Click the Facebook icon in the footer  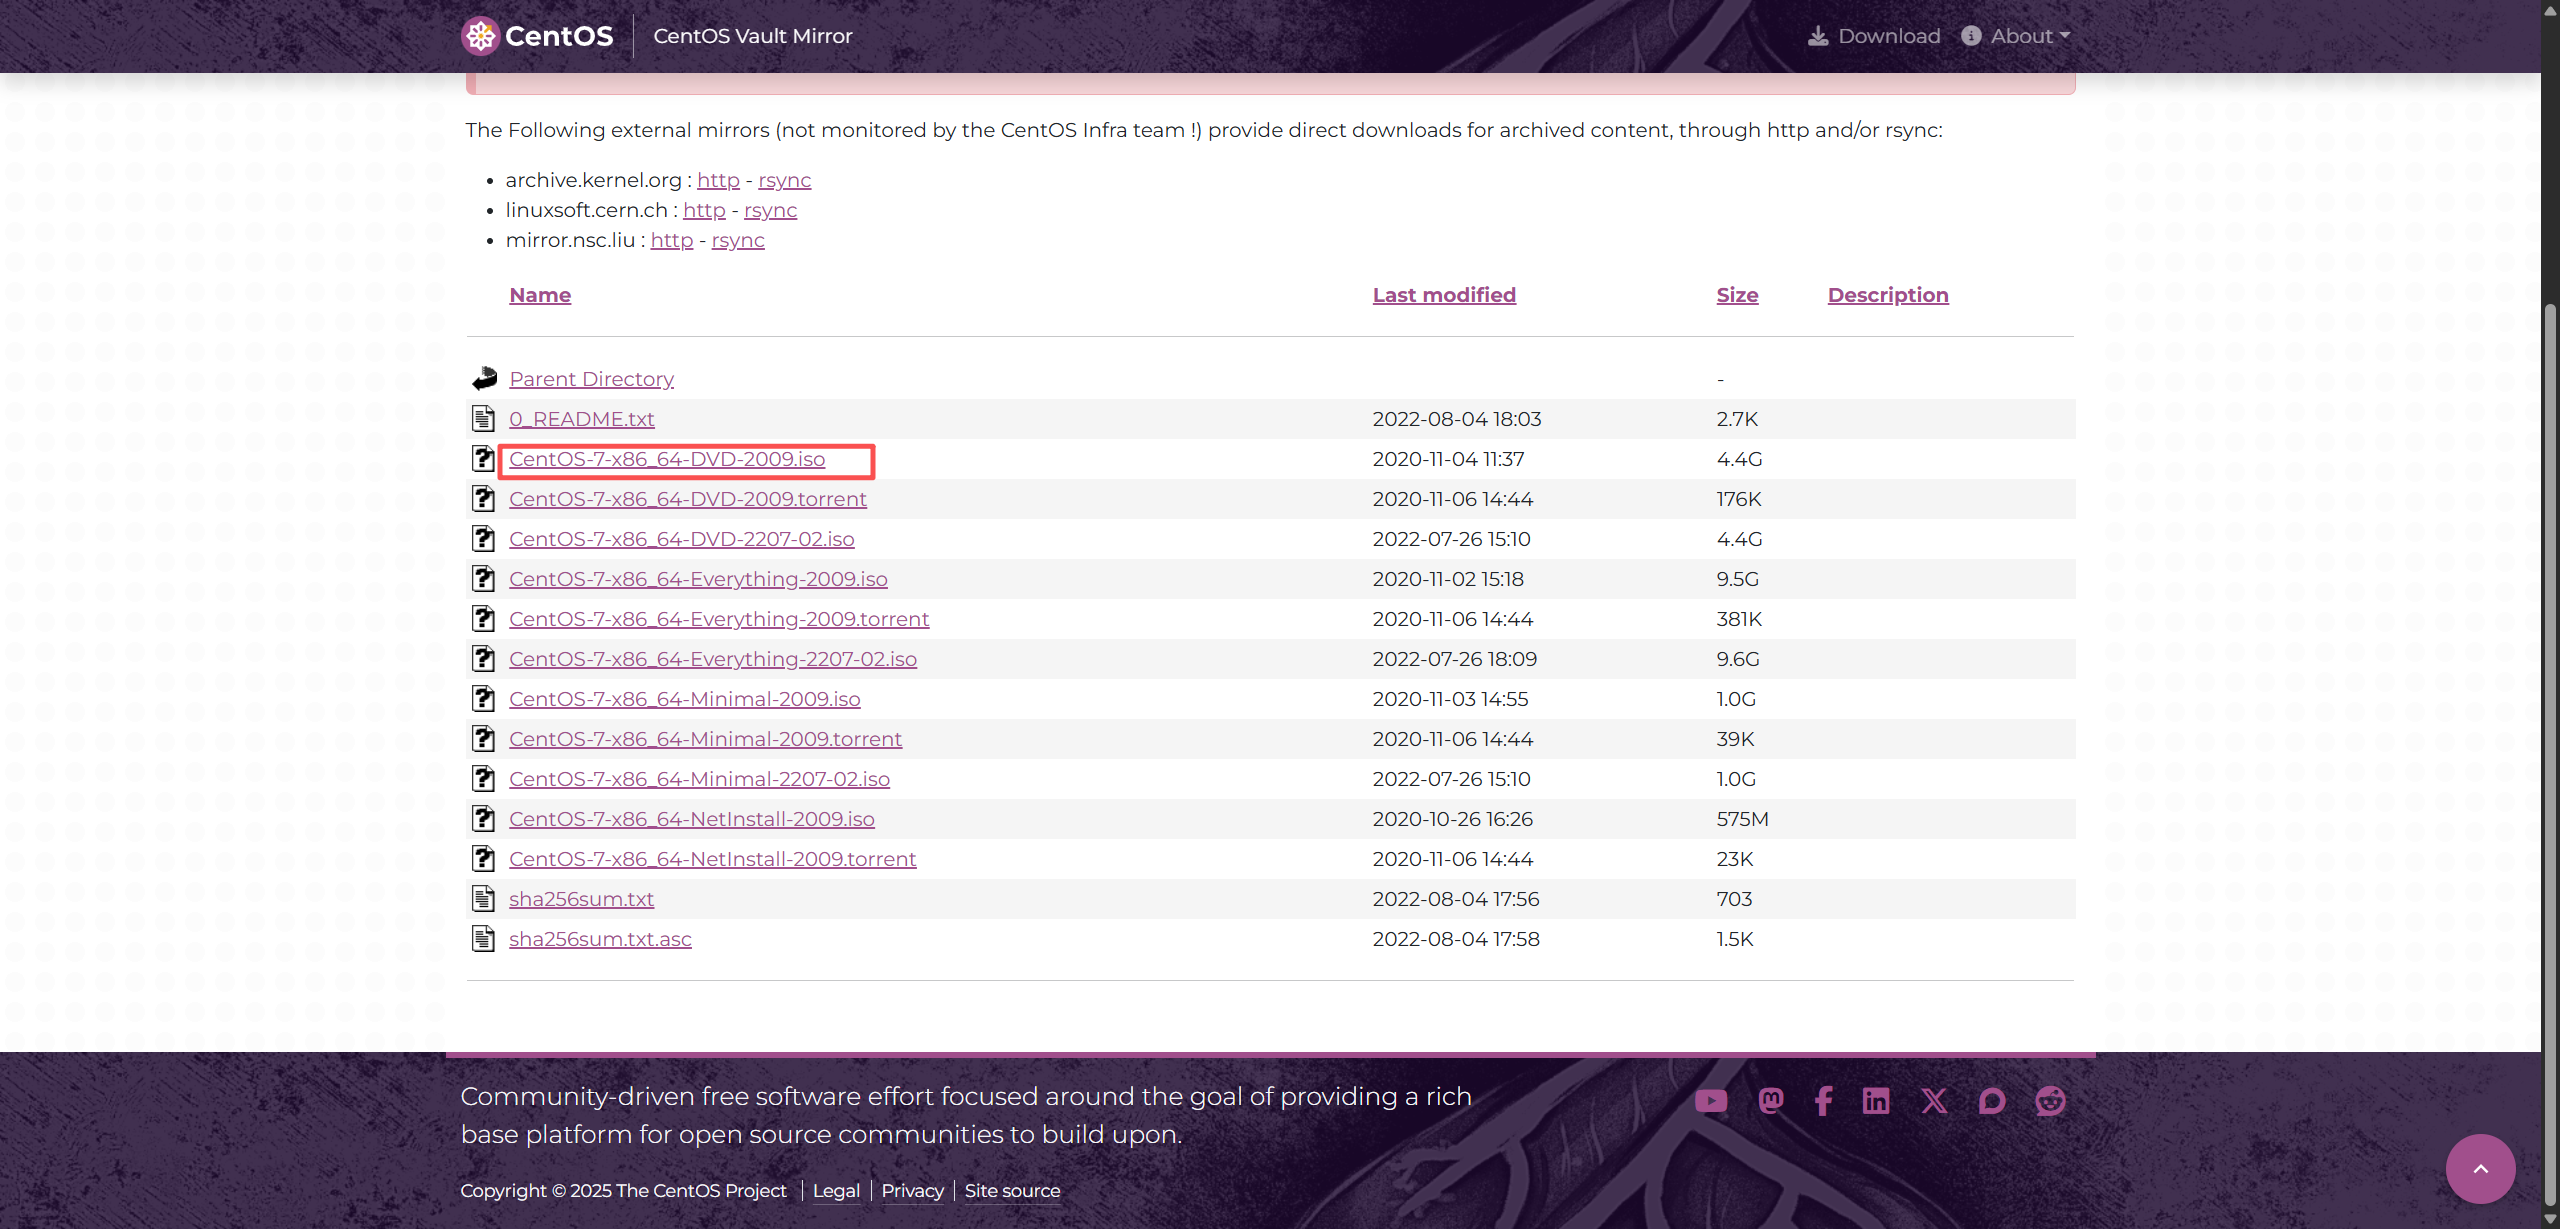tap(1823, 1101)
